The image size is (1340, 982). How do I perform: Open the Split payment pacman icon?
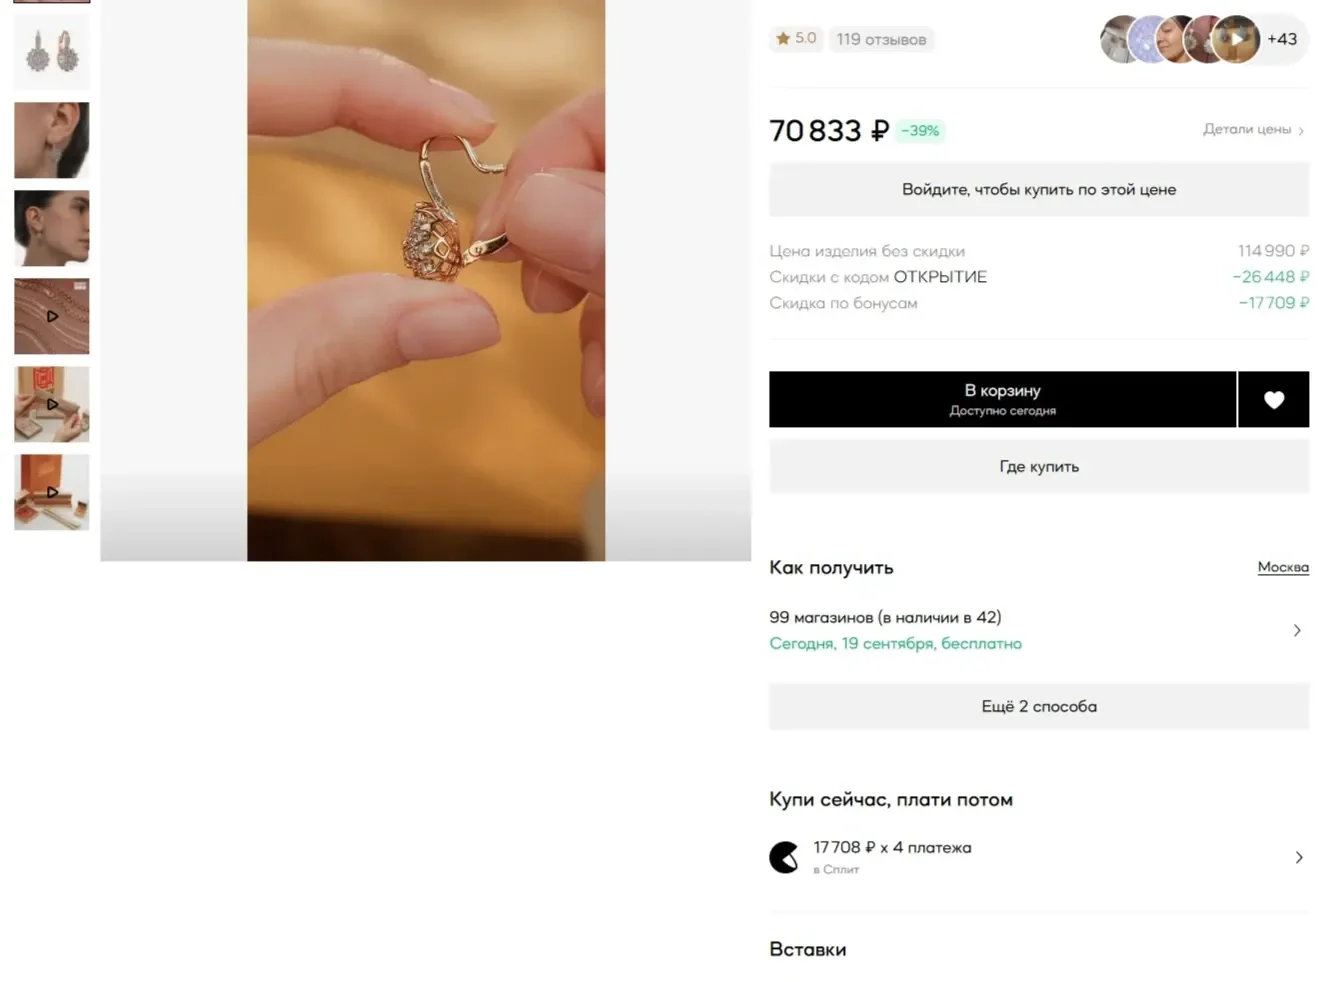[x=784, y=857]
